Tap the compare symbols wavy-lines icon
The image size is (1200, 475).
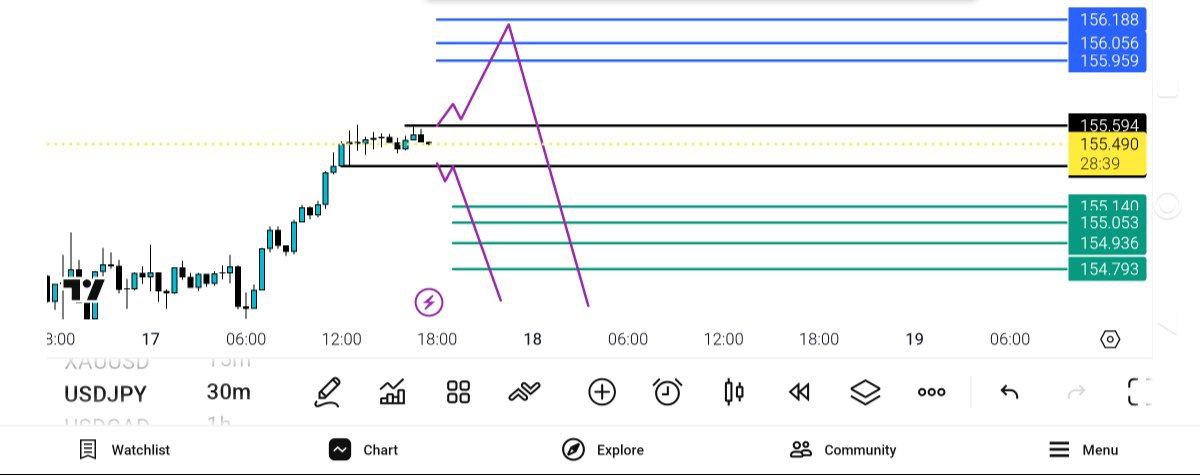[524, 392]
